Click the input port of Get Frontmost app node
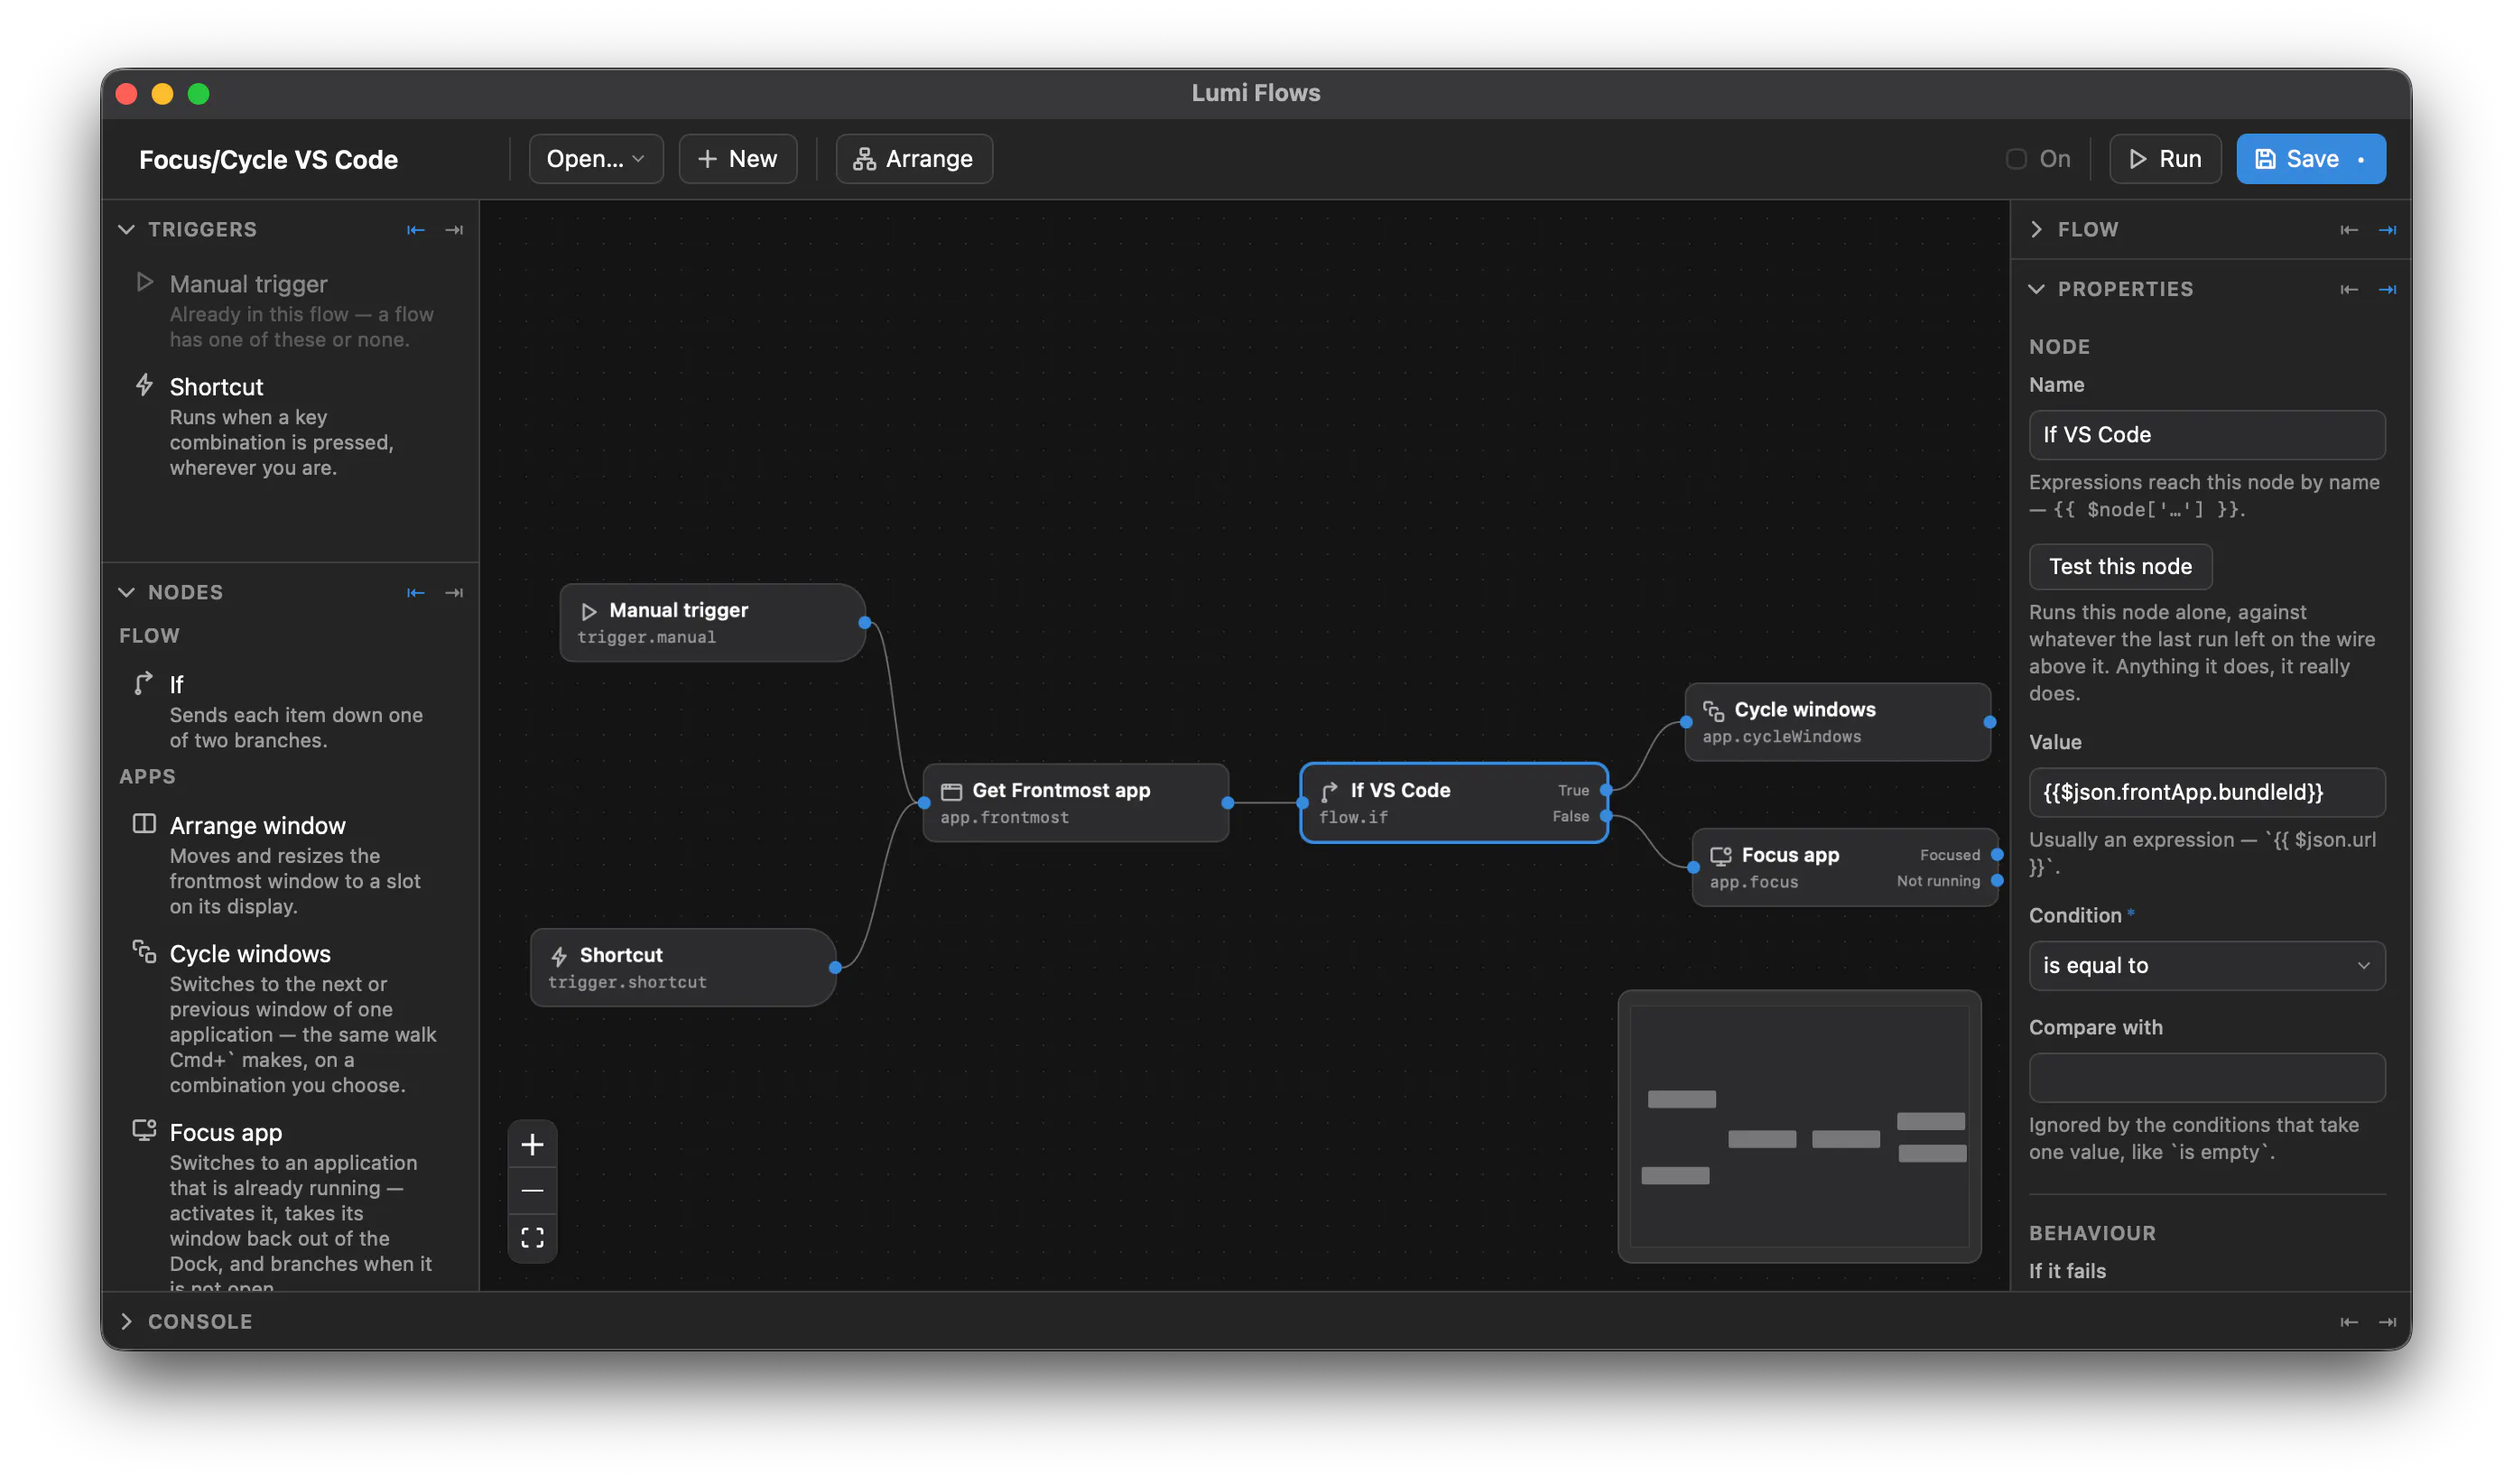The image size is (2513, 1484). (x=924, y=803)
